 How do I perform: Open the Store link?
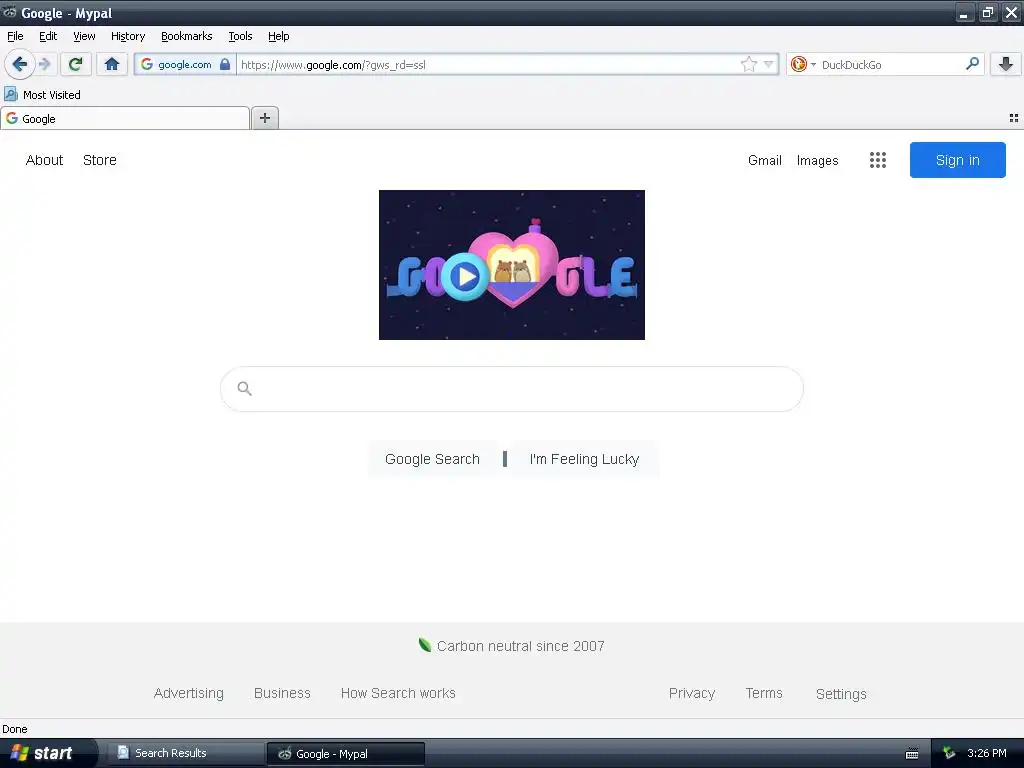(100, 160)
